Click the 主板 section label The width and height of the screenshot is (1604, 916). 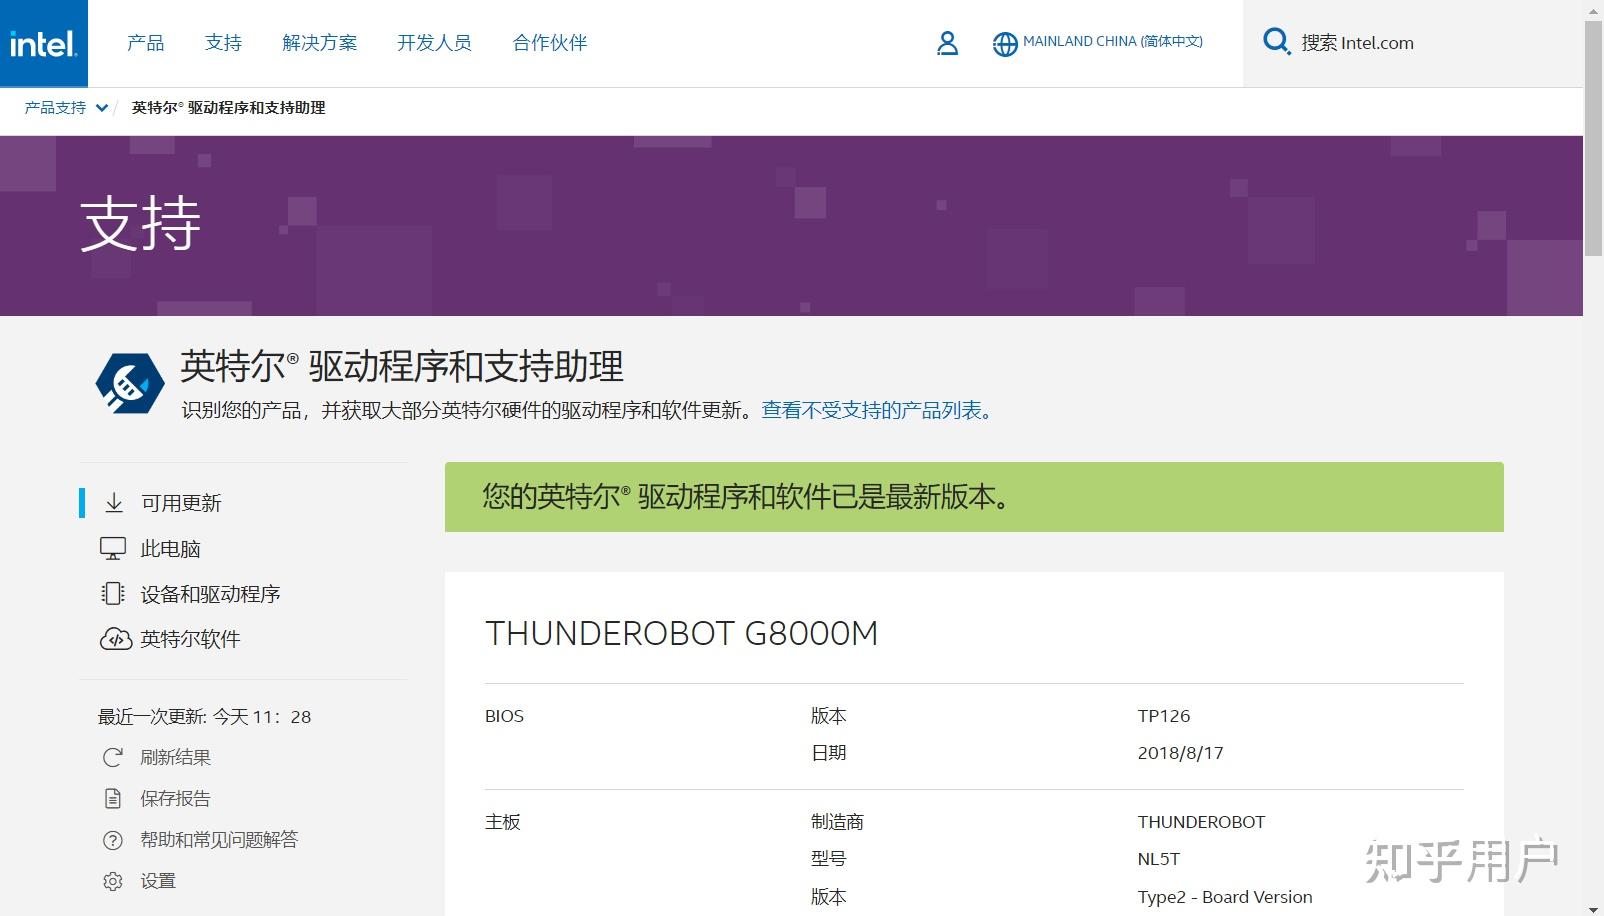pyautogui.click(x=503, y=822)
